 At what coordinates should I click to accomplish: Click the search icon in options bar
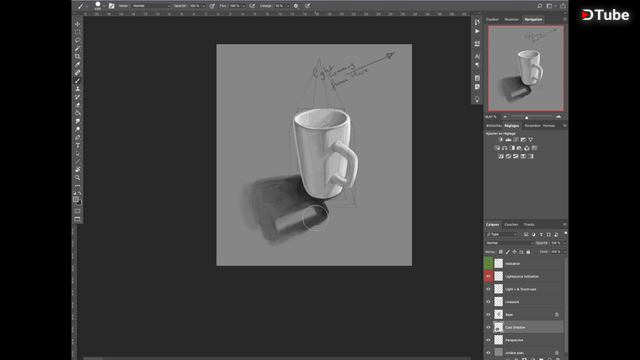click(540, 6)
